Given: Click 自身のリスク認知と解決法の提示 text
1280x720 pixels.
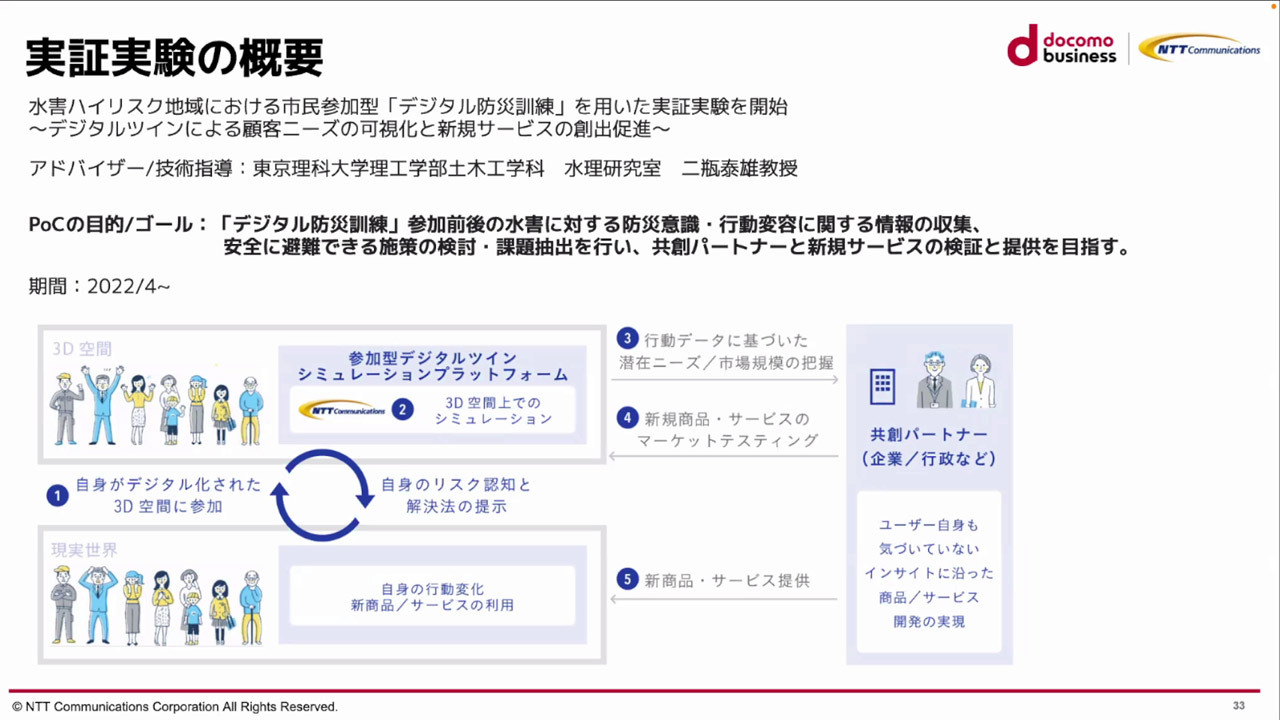Looking at the screenshot, I should pyautogui.click(x=456, y=495).
